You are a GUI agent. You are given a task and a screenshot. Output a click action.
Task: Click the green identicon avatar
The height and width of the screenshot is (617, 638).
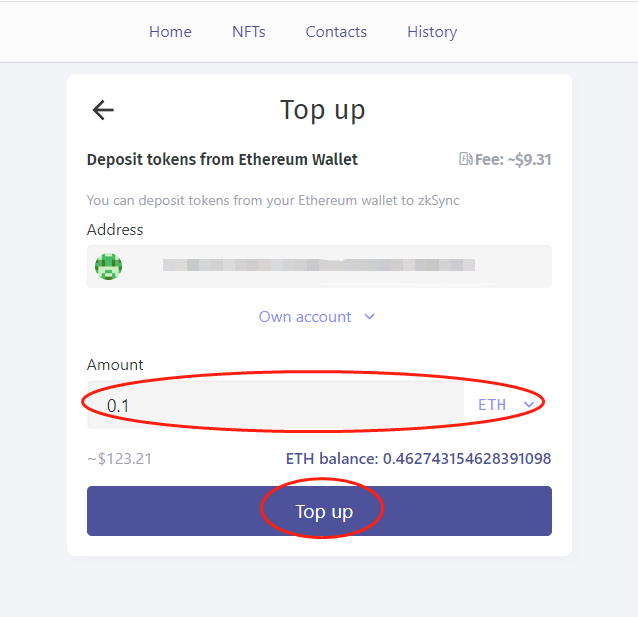click(108, 266)
